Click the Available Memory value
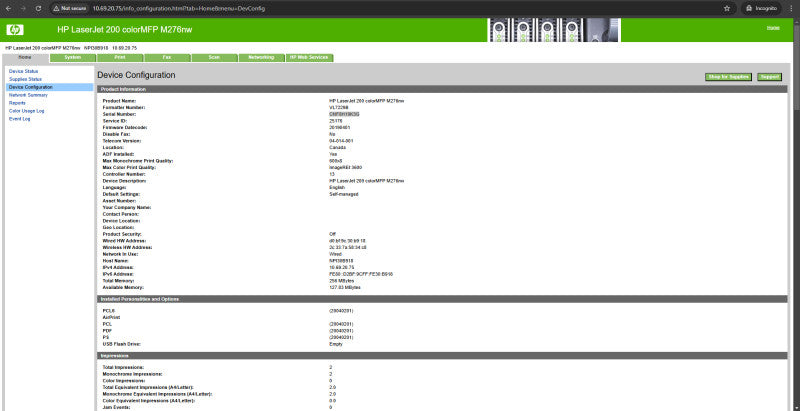This screenshot has height=411, width=800. pyautogui.click(x=345, y=287)
